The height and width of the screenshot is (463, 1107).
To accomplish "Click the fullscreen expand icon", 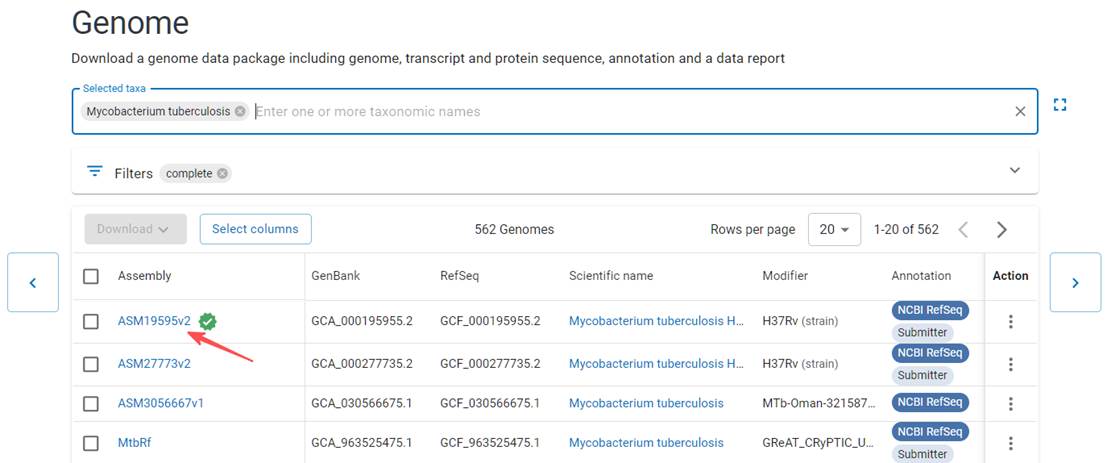I will click(x=1060, y=105).
